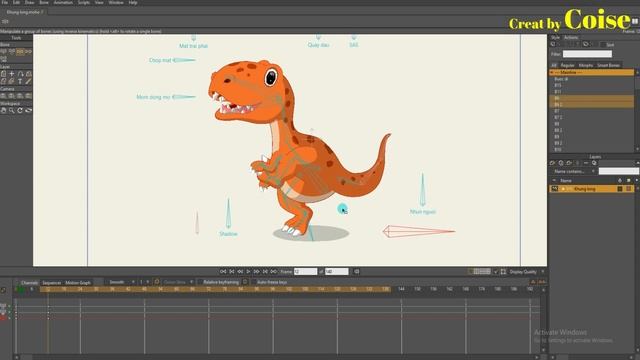
Task: Show Morphs actions tab
Action: (x=586, y=65)
